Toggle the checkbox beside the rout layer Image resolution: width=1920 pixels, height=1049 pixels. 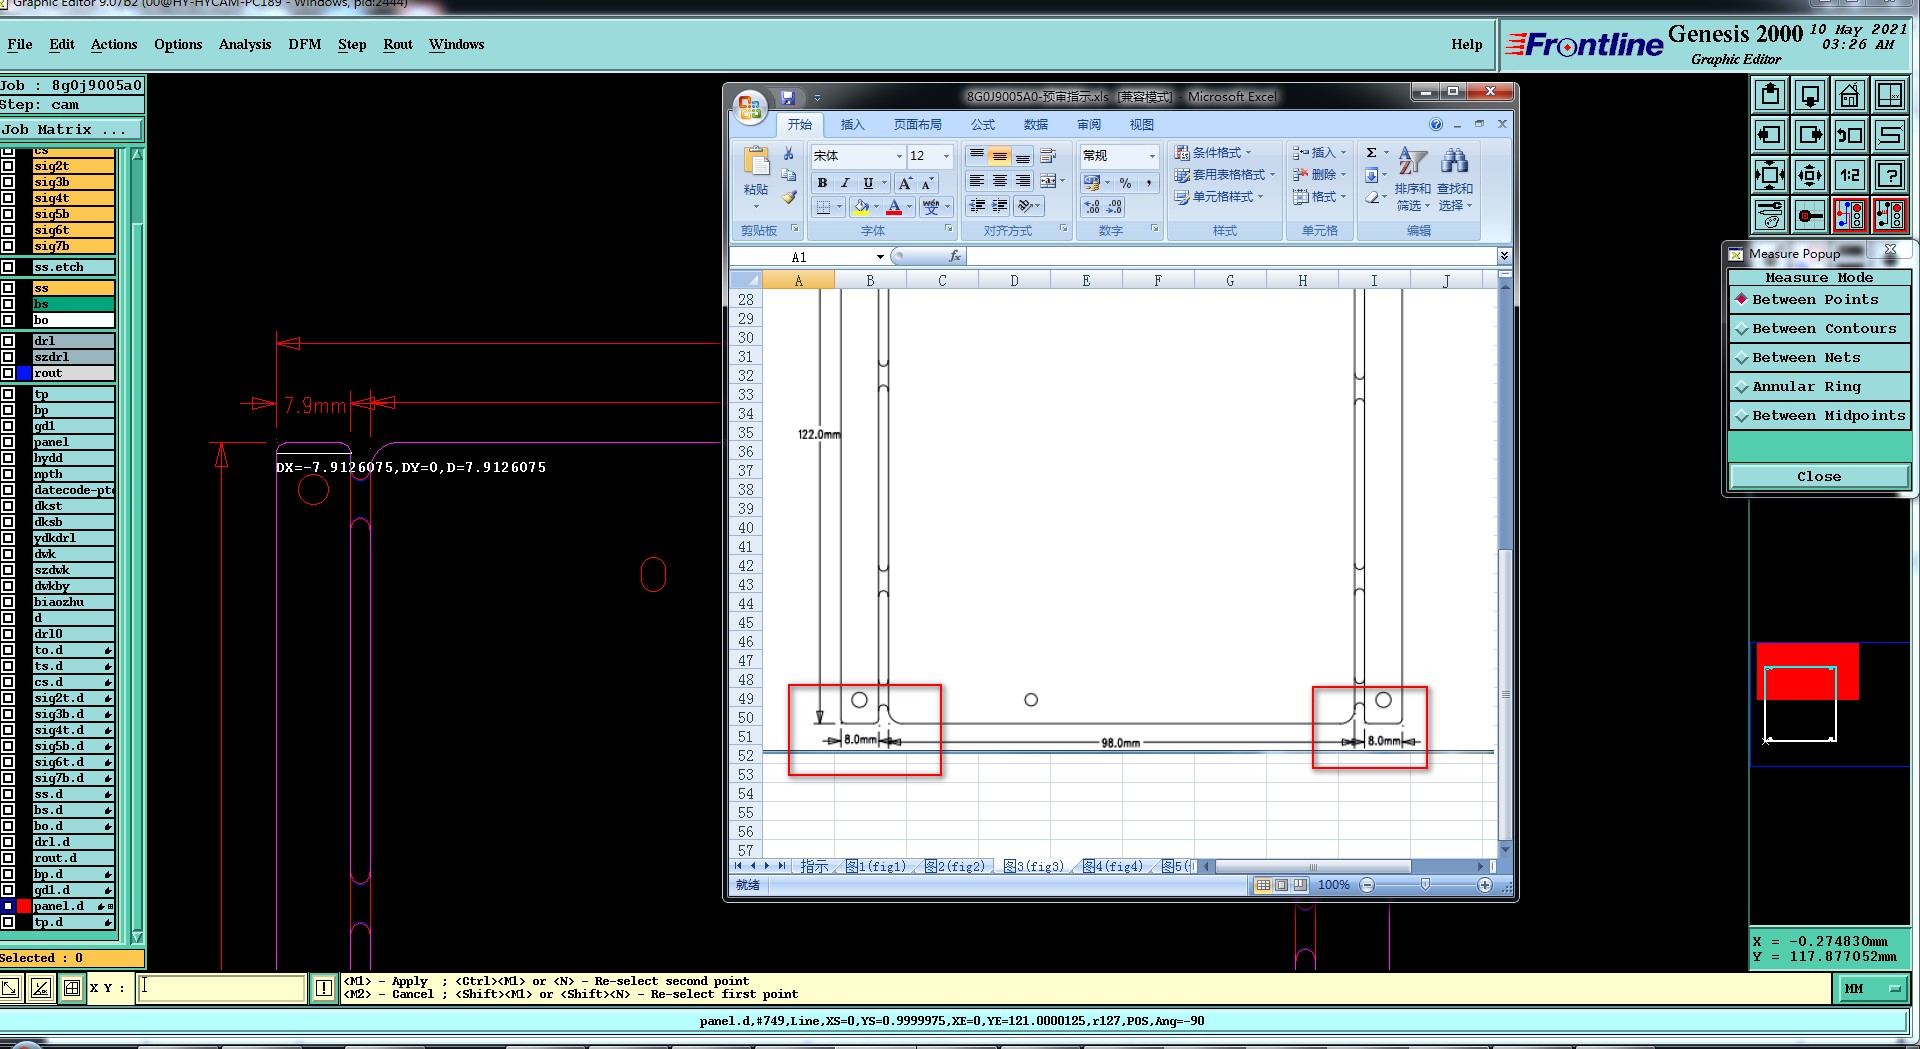point(8,373)
